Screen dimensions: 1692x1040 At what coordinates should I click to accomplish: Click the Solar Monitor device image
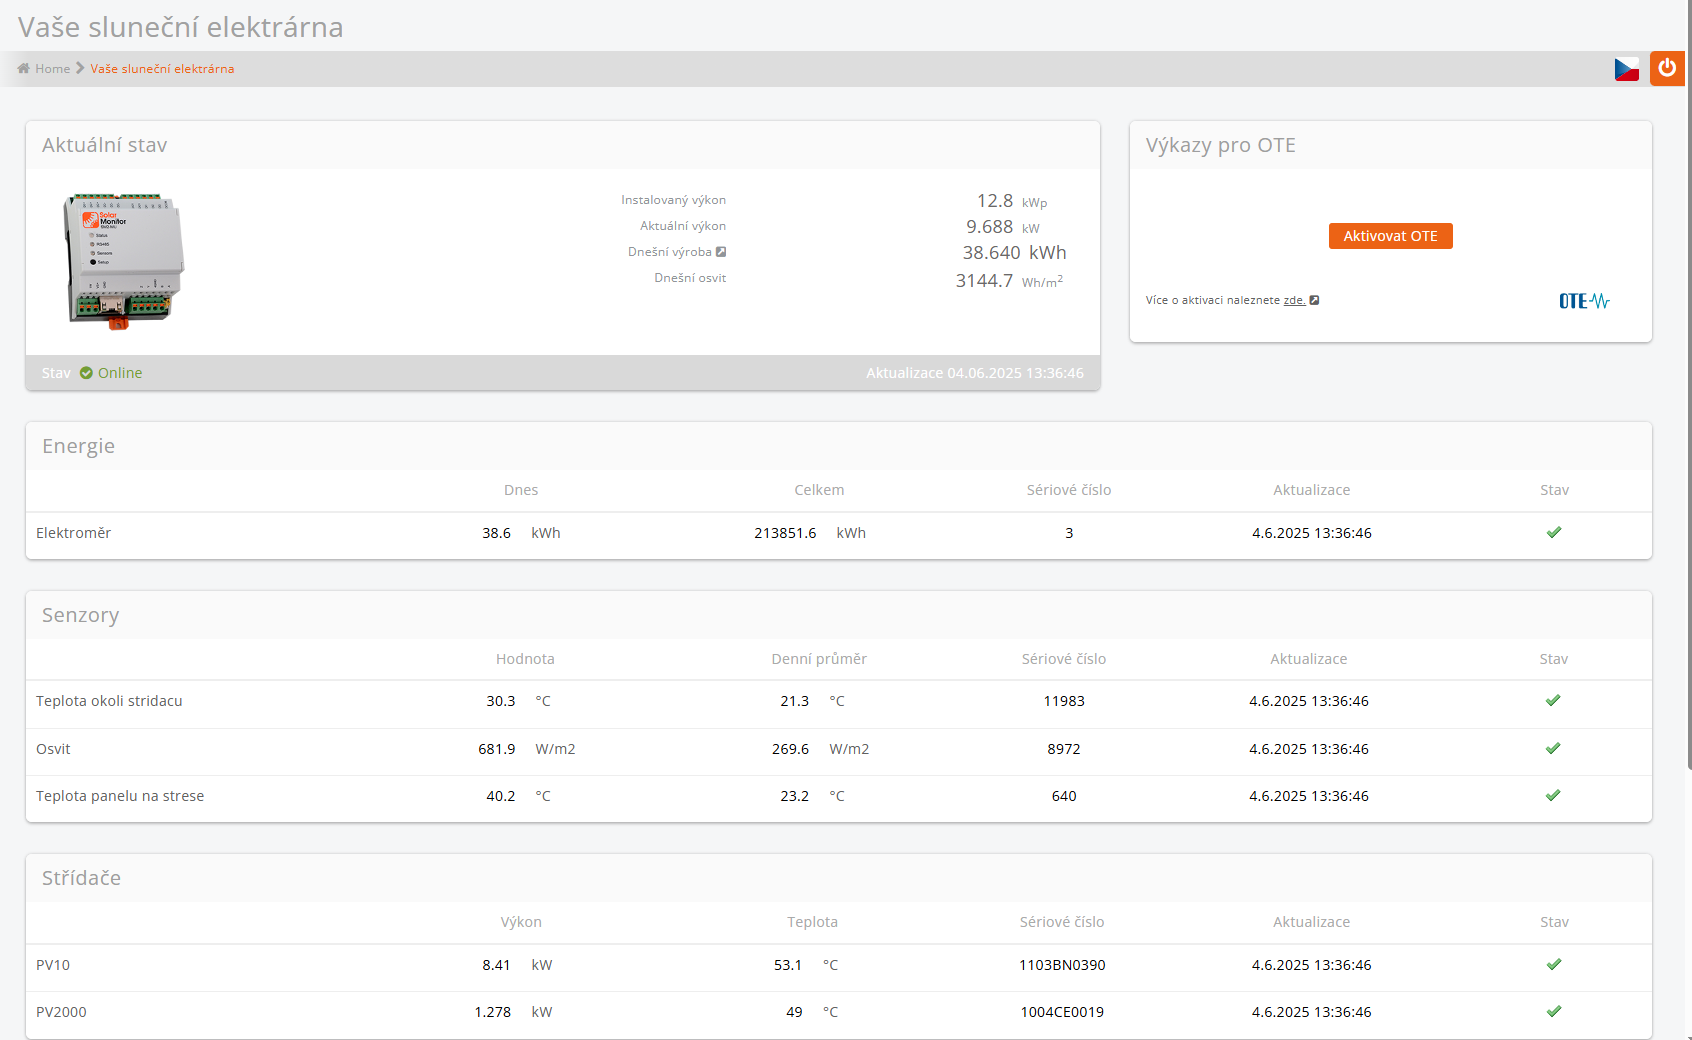[124, 260]
